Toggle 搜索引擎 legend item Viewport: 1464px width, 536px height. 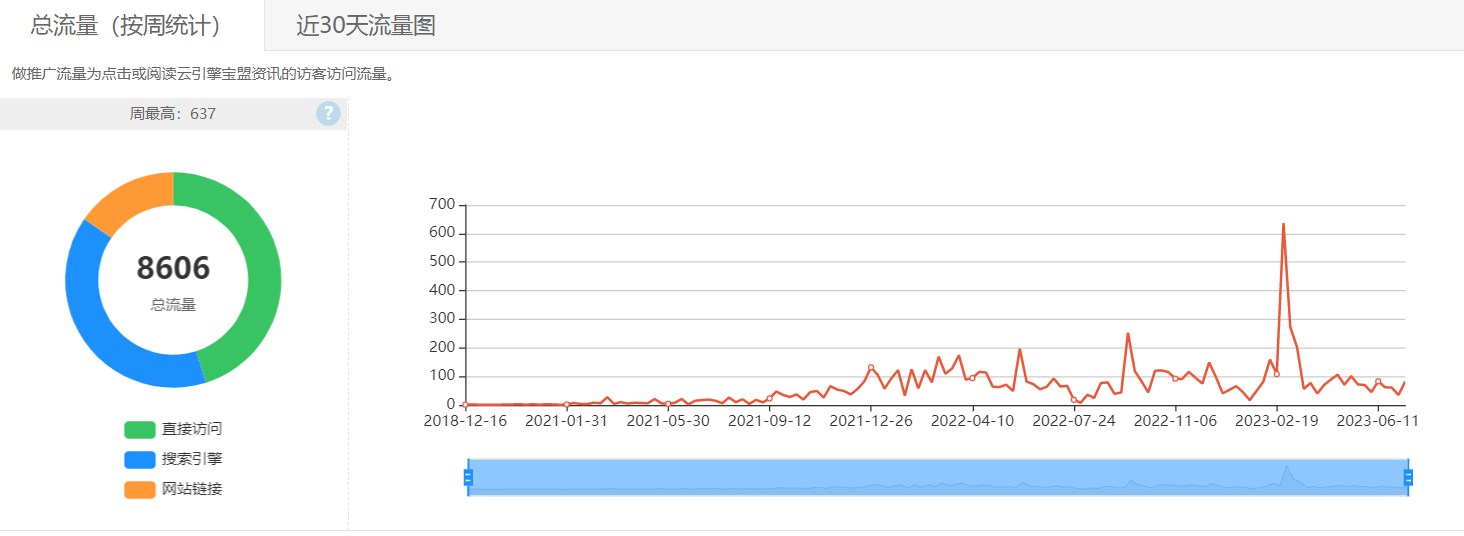pos(173,459)
